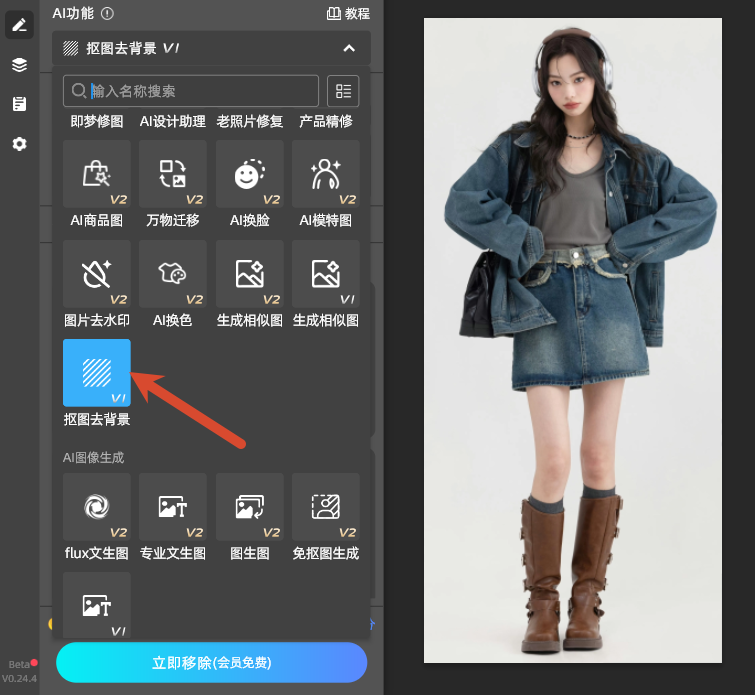The height and width of the screenshot is (695, 755).
Task: Open the notes document sidebar icon
Action: (x=19, y=104)
